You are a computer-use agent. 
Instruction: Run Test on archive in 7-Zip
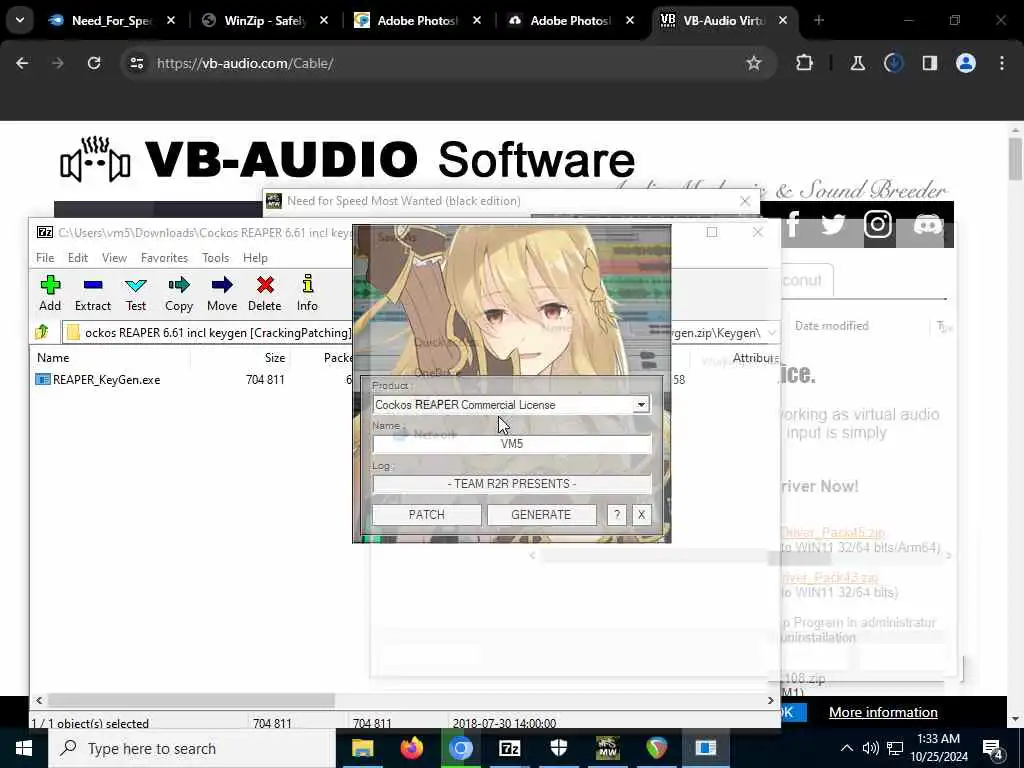[136, 293]
